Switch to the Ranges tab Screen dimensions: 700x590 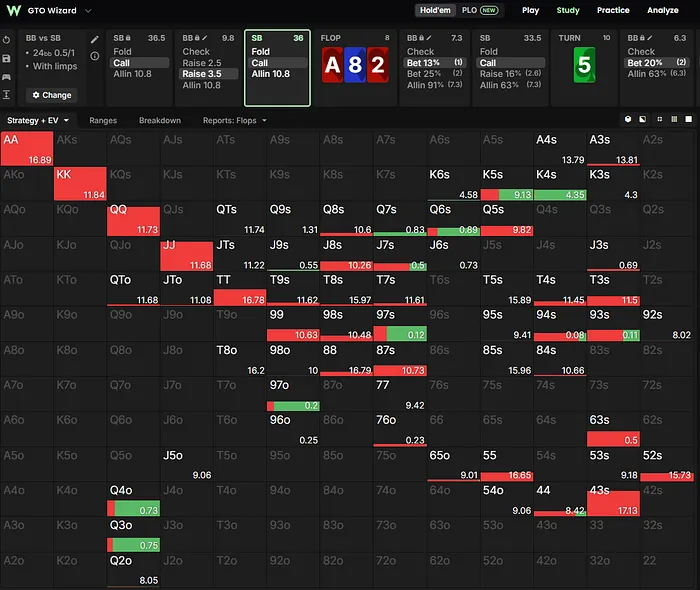(103, 120)
